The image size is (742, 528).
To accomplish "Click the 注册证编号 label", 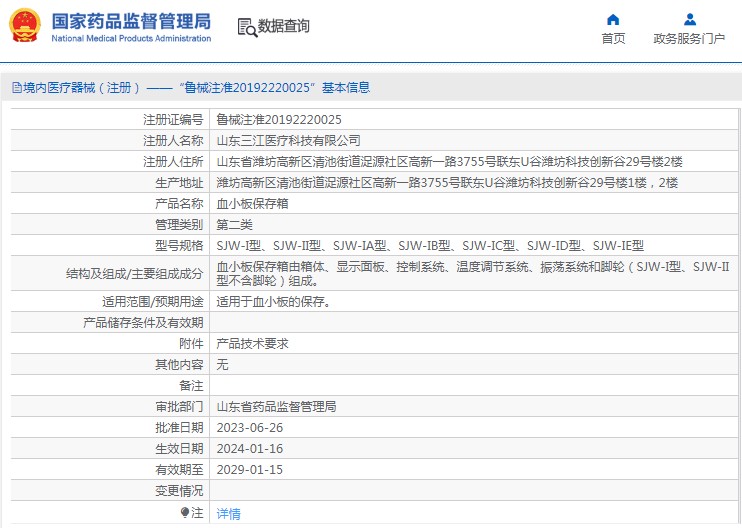I will [173, 120].
